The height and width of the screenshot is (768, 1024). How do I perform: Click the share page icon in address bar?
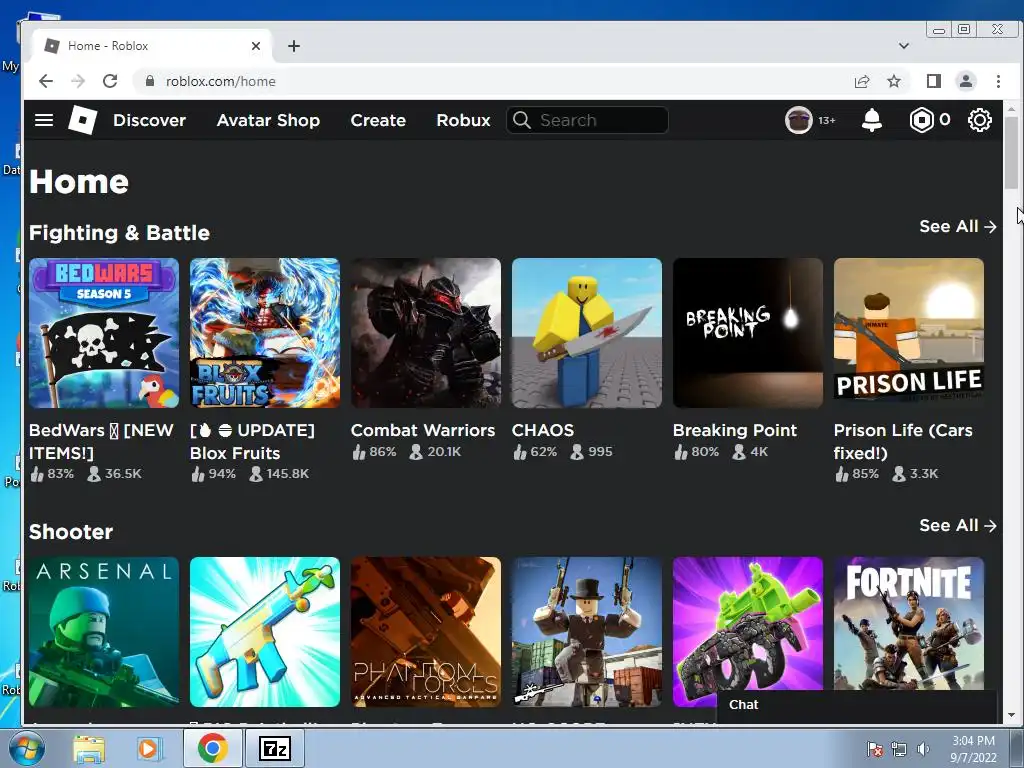tap(862, 81)
